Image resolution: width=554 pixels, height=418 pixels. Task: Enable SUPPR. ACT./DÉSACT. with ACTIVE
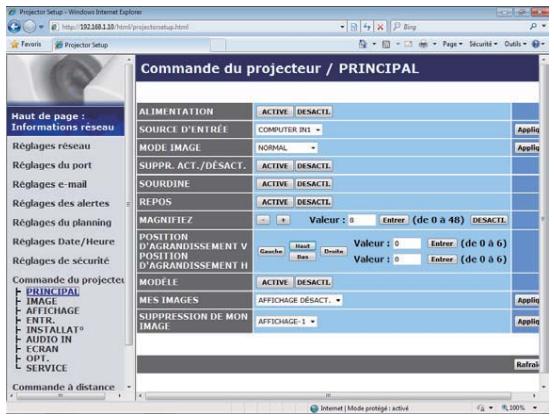(275, 166)
